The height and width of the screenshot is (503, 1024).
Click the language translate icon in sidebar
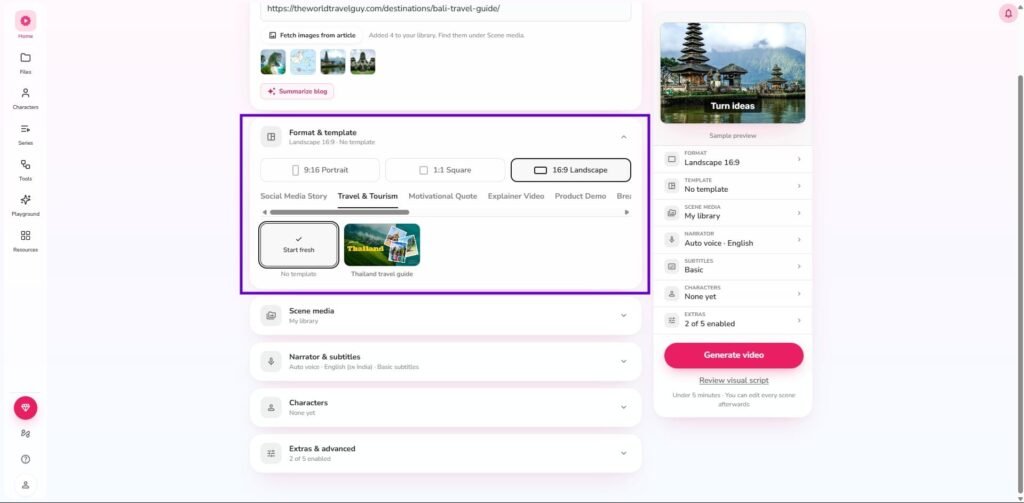pyautogui.click(x=25, y=433)
